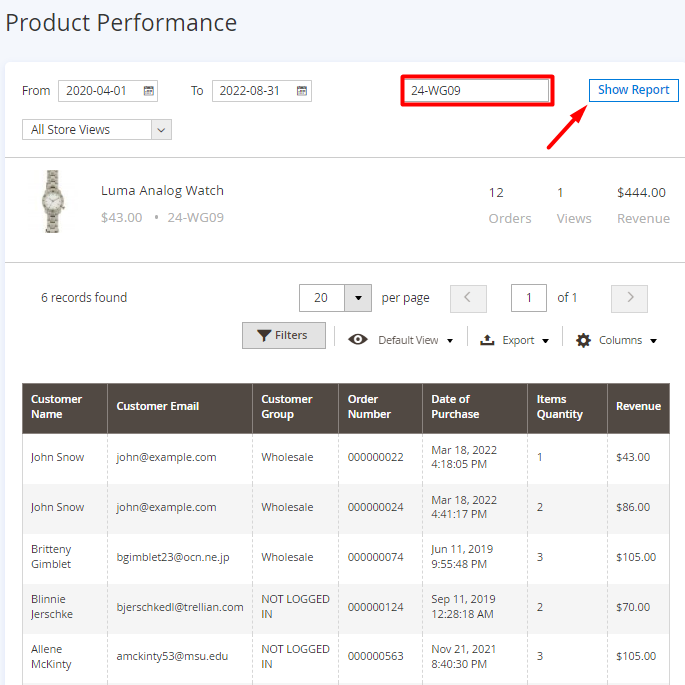Click the 12 Orders summary value
This screenshot has width=685, height=685.
[496, 193]
